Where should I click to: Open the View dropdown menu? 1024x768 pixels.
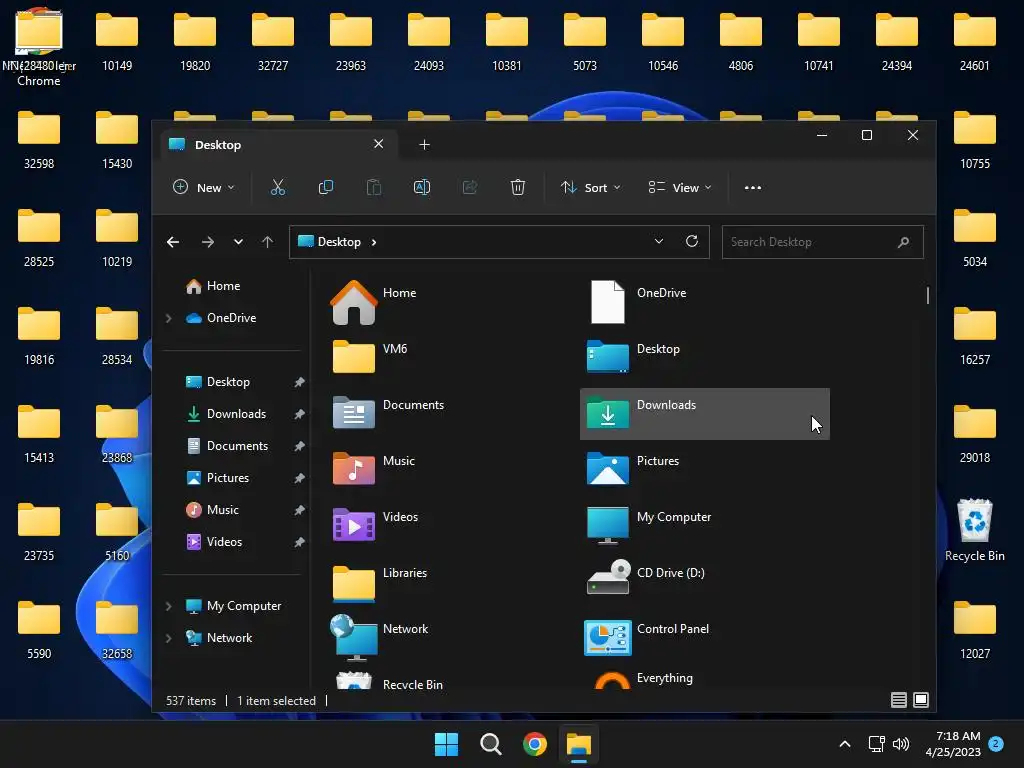pos(680,187)
